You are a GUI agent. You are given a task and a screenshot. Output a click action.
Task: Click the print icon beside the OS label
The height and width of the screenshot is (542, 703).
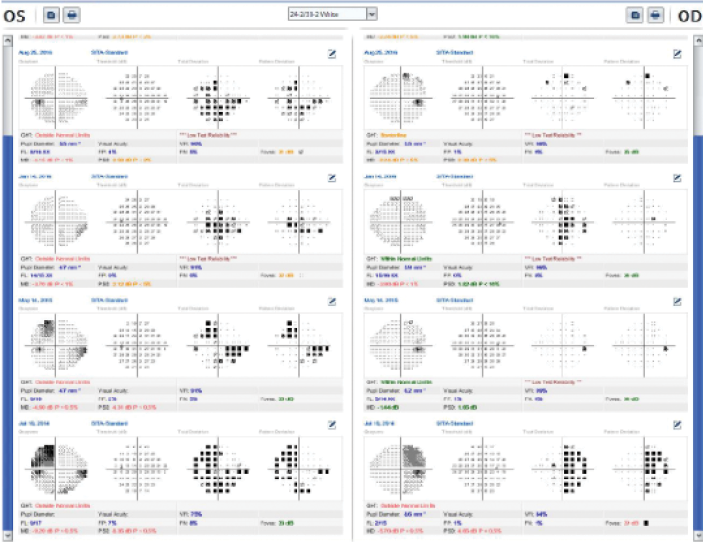(x=72, y=15)
